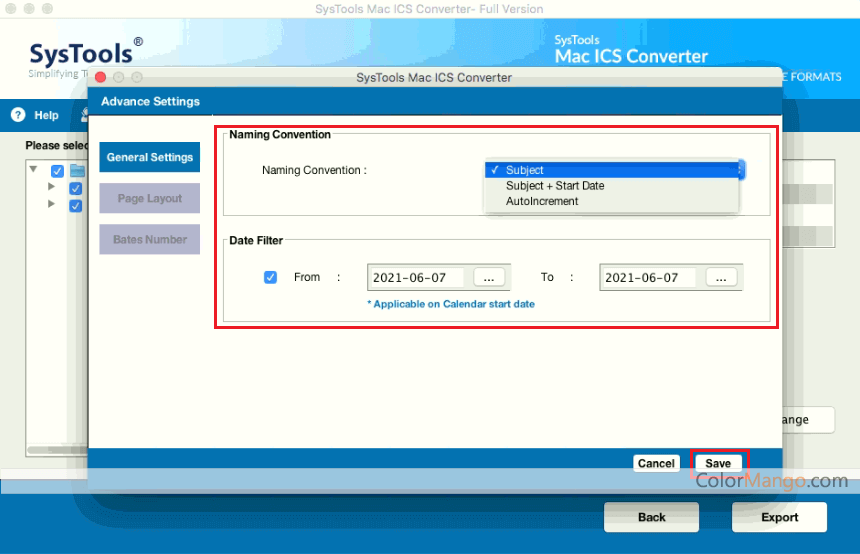Open the To date picker ellipsis button
The width and height of the screenshot is (860, 554).
[x=722, y=277]
